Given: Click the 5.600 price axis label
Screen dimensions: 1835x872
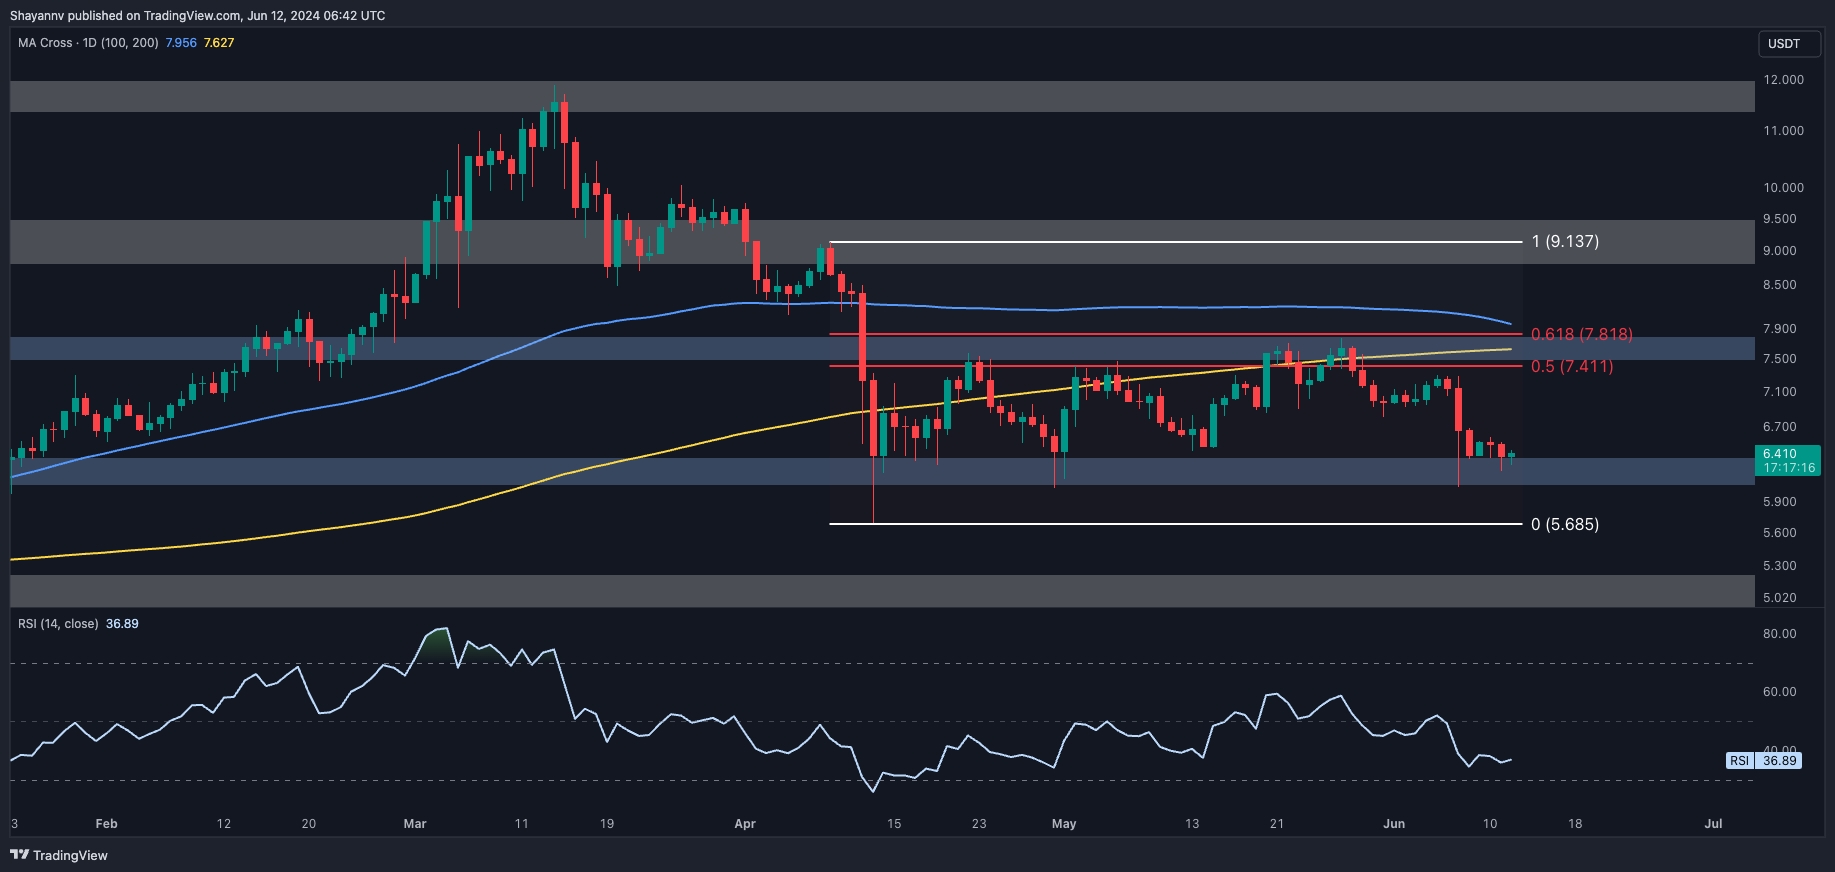Looking at the screenshot, I should point(1780,533).
